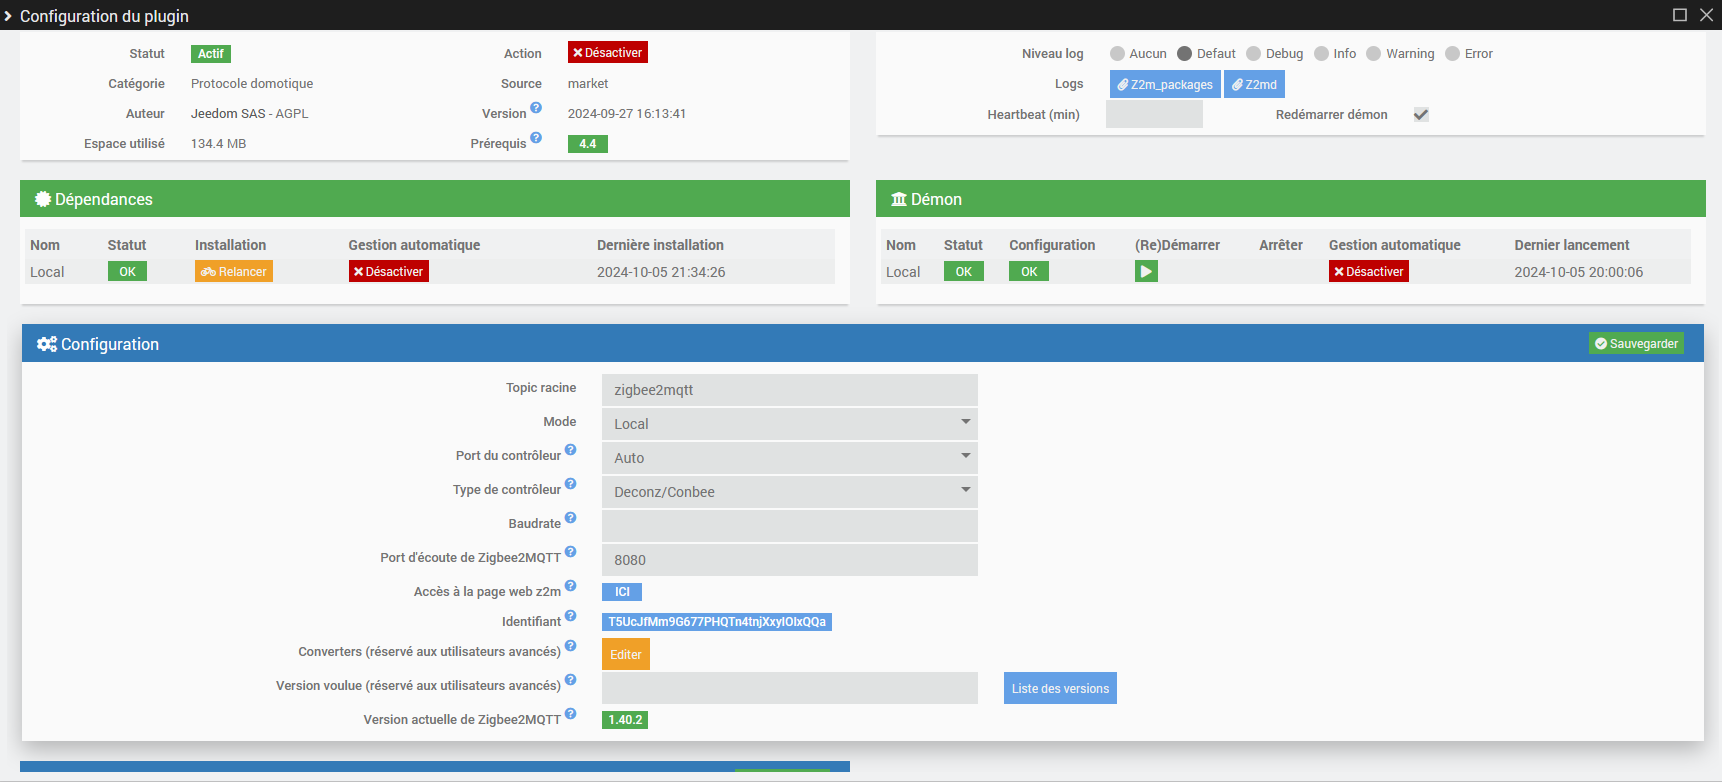This screenshot has width=1722, height=782.
Task: Click the gears icon in Configuration header
Action: click(47, 344)
